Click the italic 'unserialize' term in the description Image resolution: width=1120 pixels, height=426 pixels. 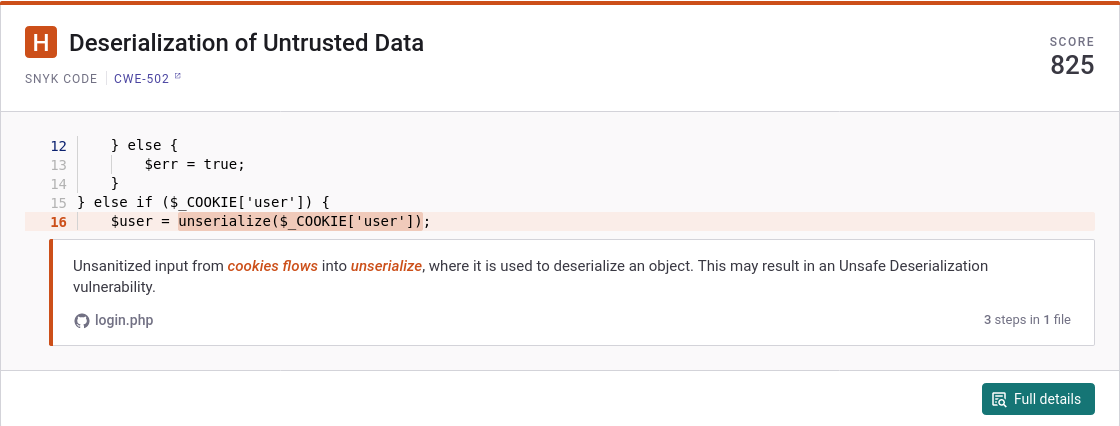coord(386,266)
